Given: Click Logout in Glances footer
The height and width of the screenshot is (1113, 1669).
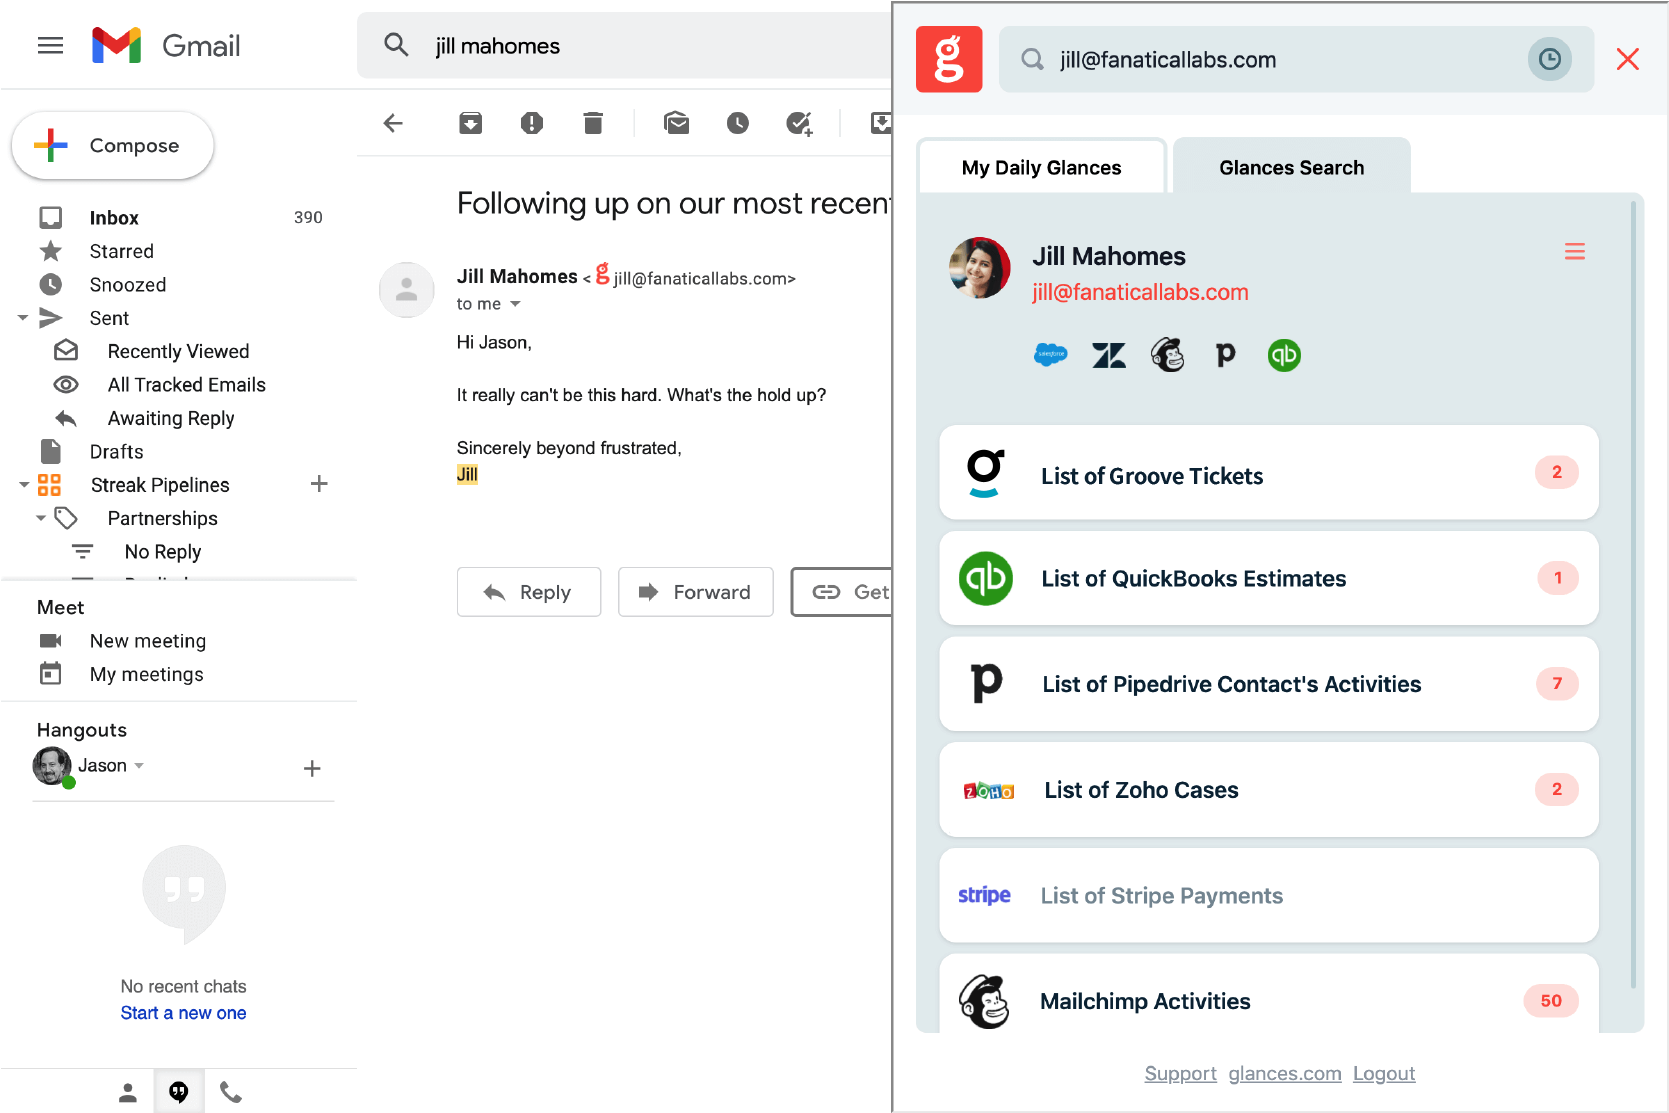Looking at the screenshot, I should coord(1384,1073).
